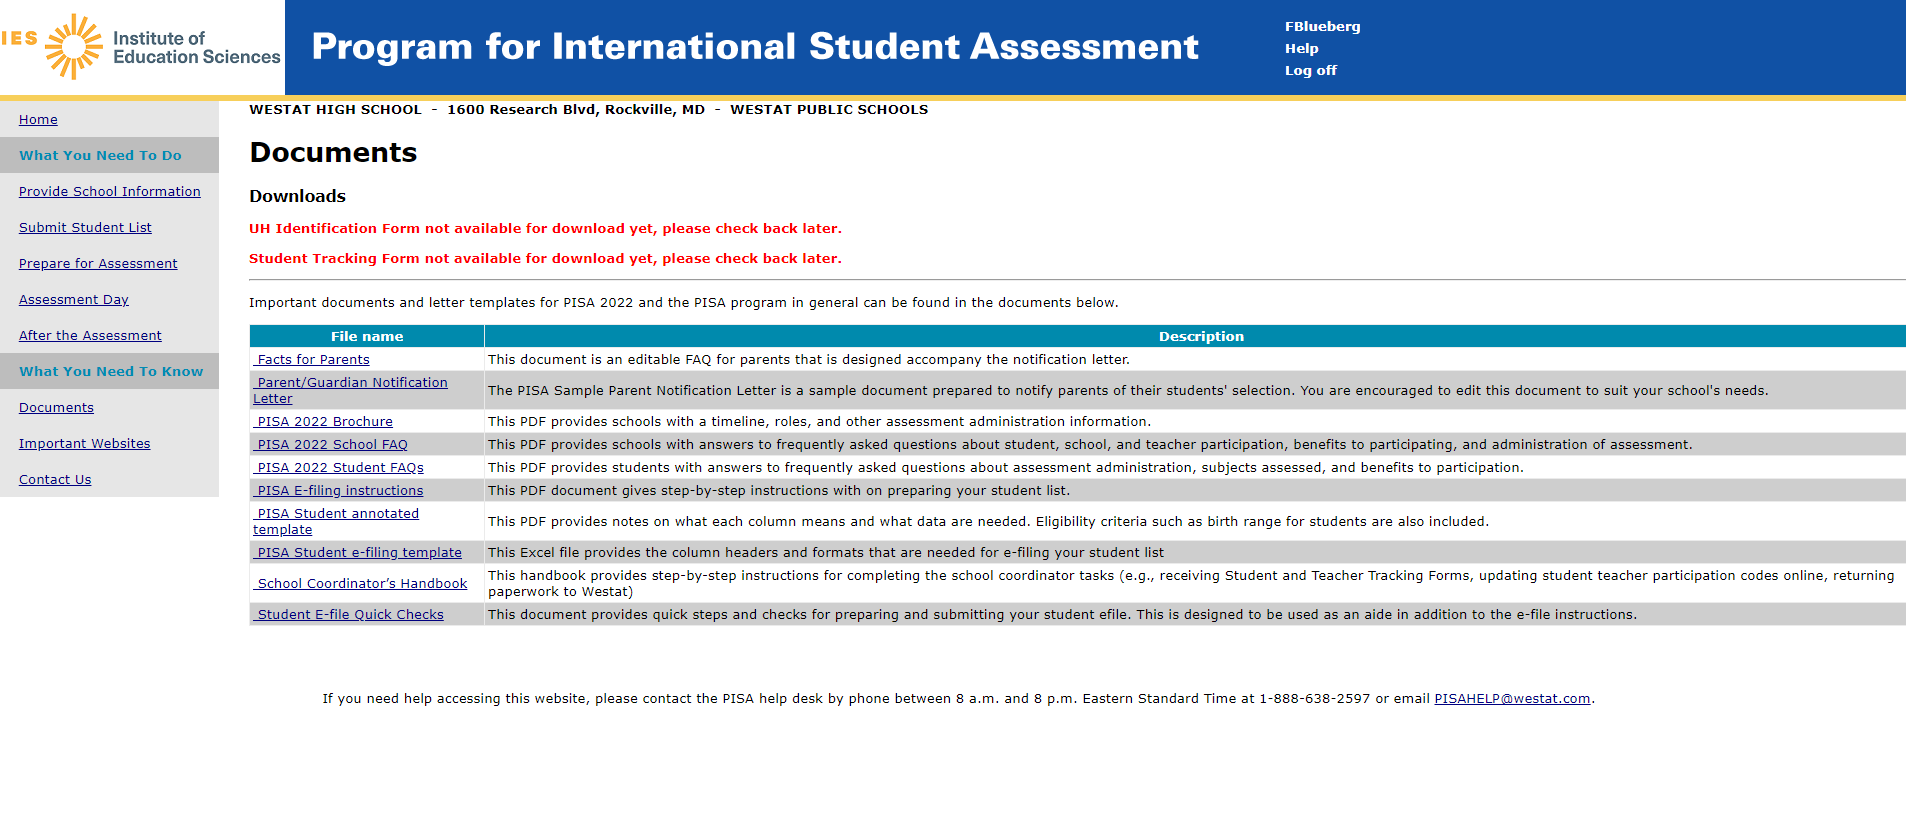
Task: Open PISA 2022 Student FAQs
Action: coord(339,467)
